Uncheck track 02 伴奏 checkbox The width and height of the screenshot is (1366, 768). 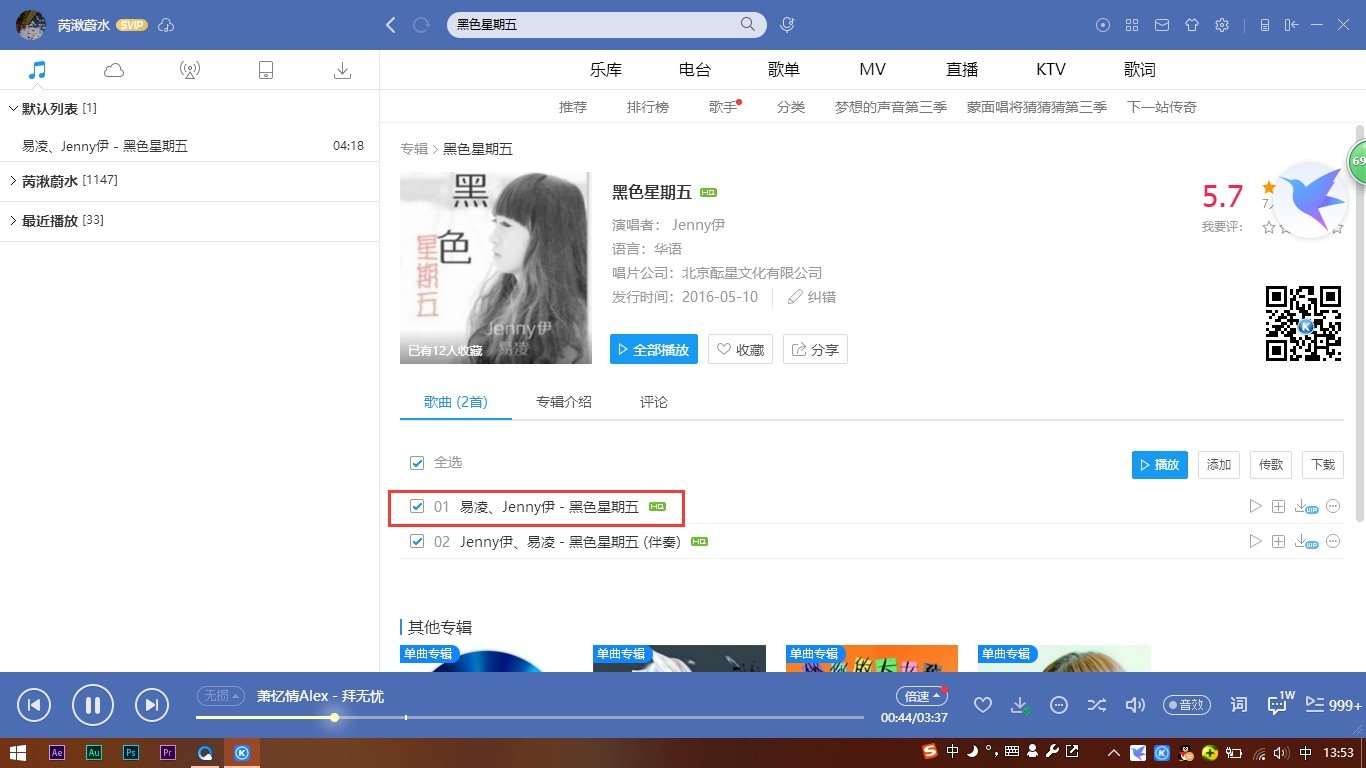click(417, 541)
